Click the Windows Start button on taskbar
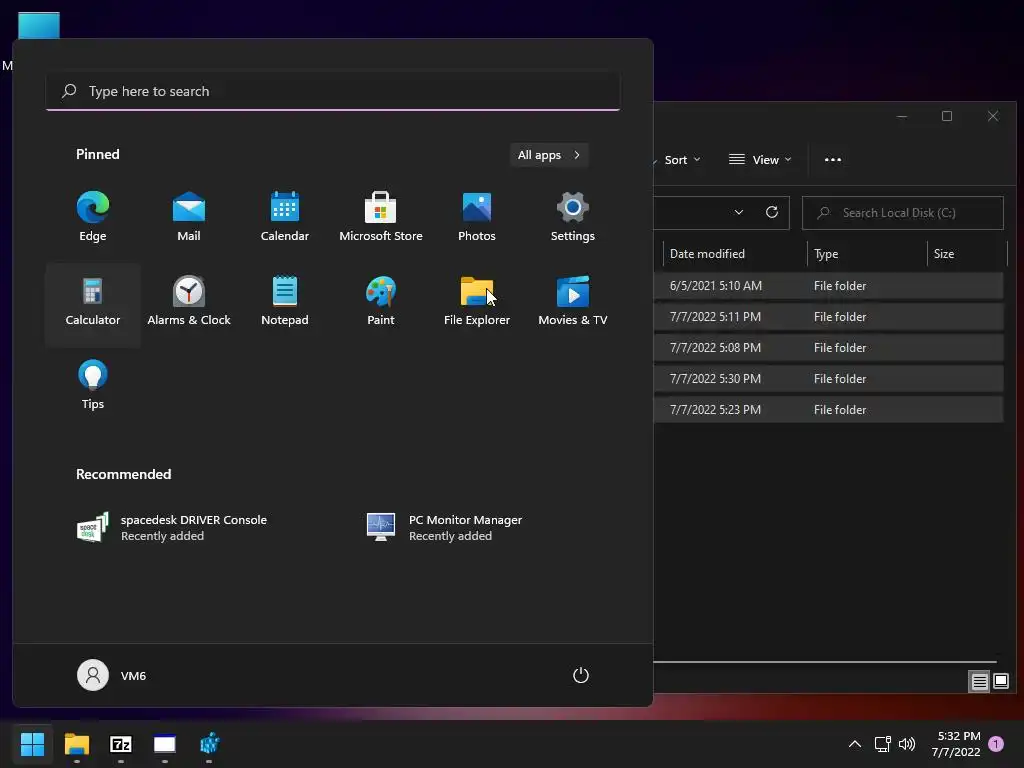Screen dimensions: 1024x768 click(32, 744)
